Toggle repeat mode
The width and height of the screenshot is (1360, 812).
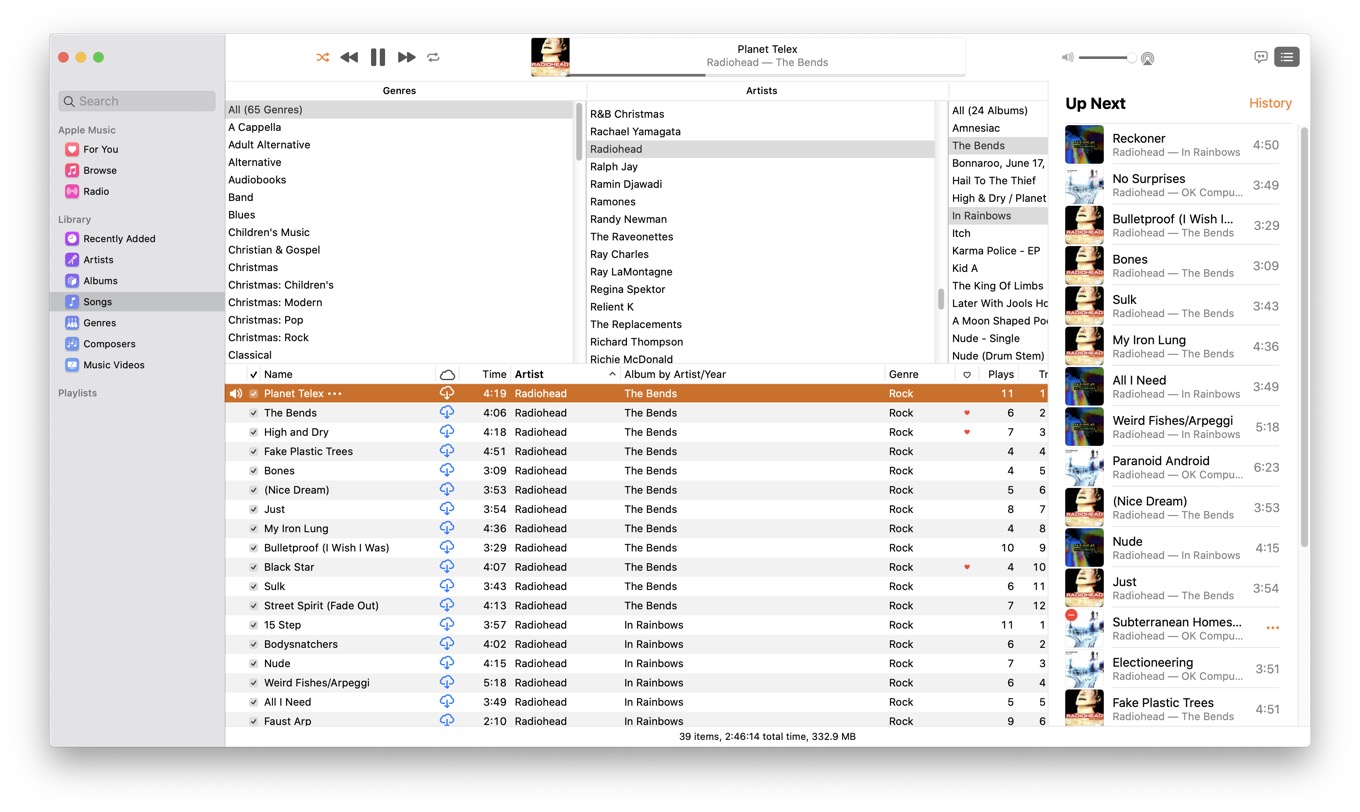[x=433, y=58]
